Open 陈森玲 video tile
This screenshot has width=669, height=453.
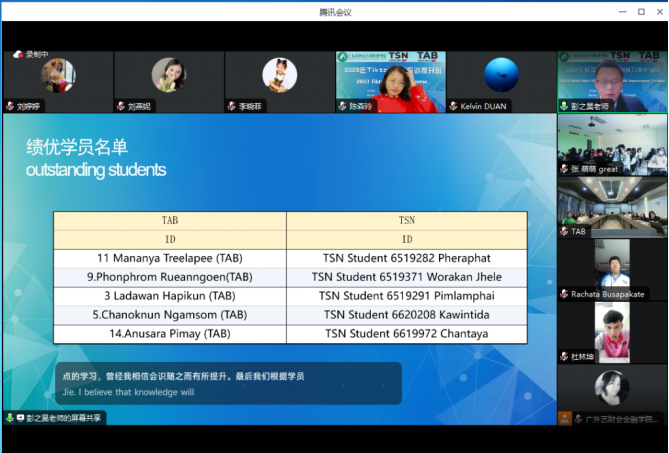pos(390,80)
